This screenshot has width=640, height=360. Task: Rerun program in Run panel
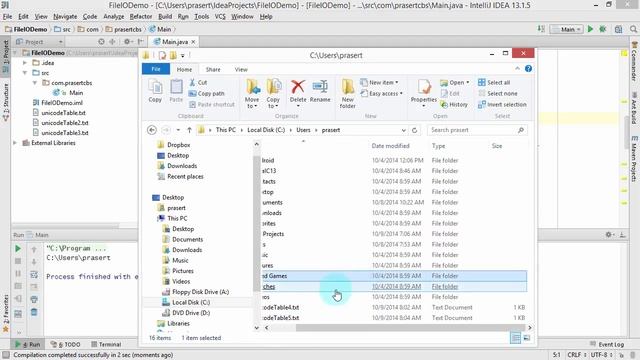click(18, 249)
